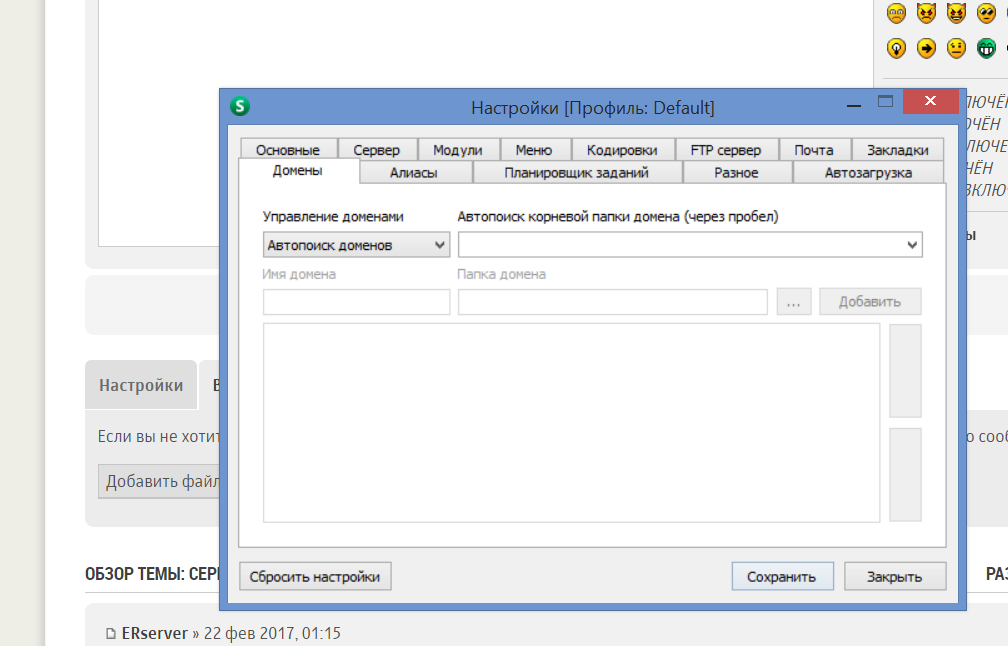Click Закрыть to dismiss settings

pos(895,577)
